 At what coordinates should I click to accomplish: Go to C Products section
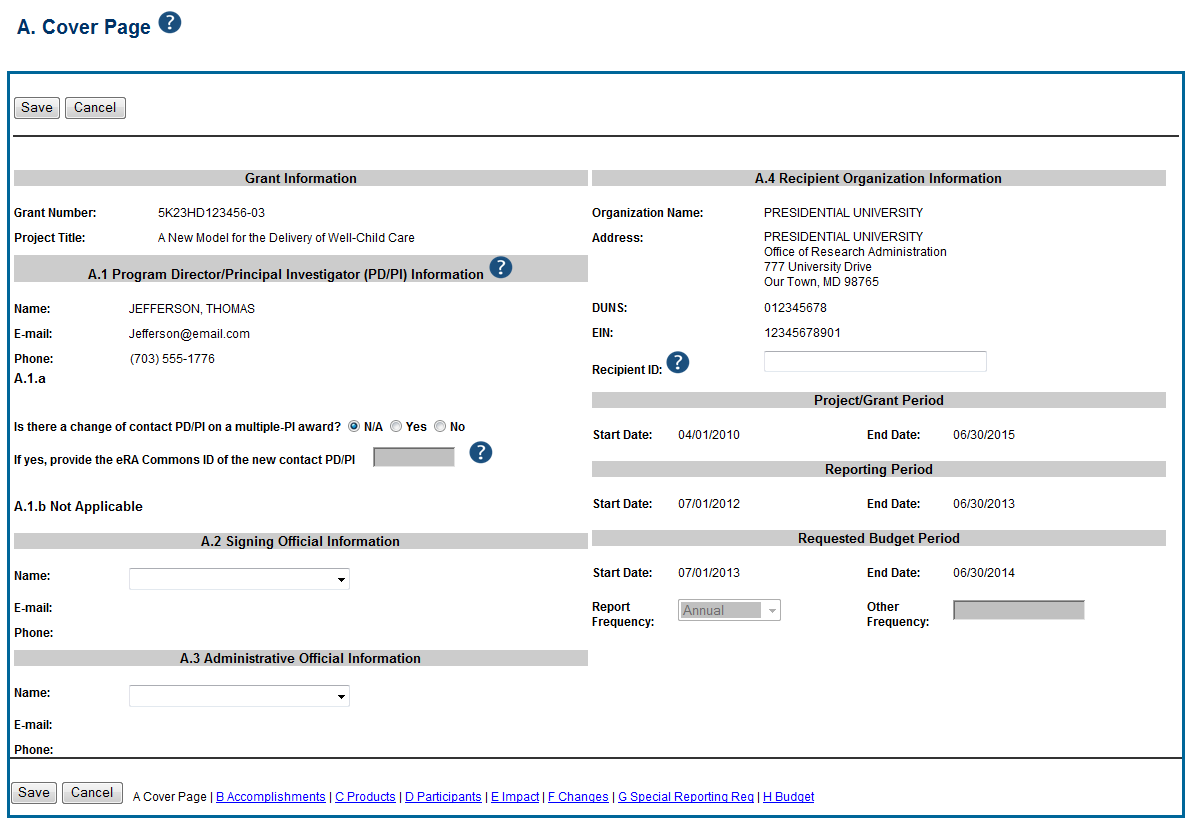click(365, 797)
